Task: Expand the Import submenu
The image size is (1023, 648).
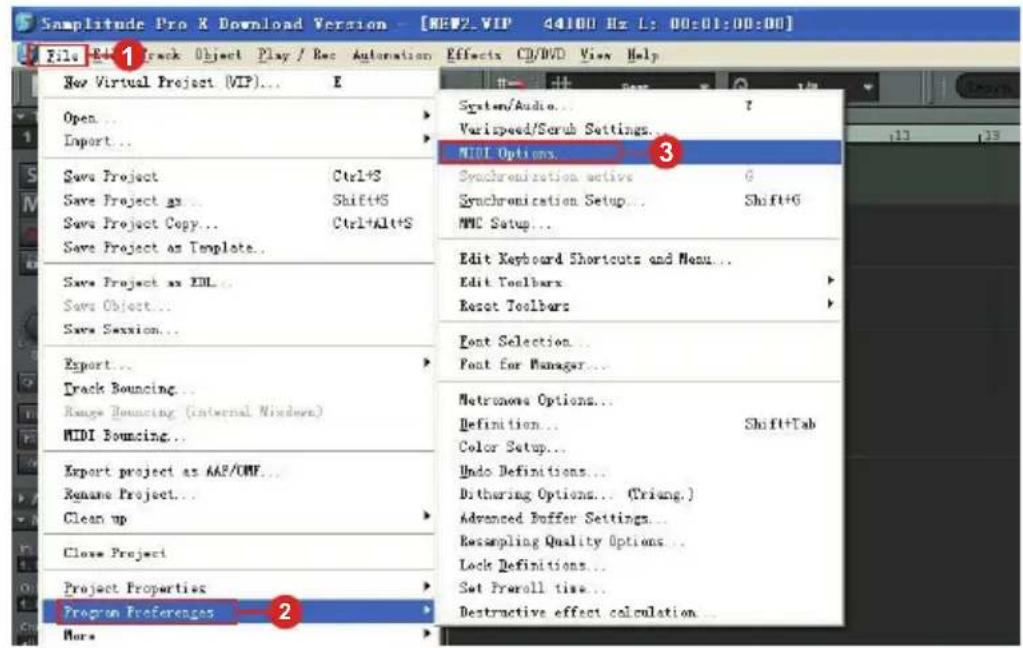Action: pos(239,141)
